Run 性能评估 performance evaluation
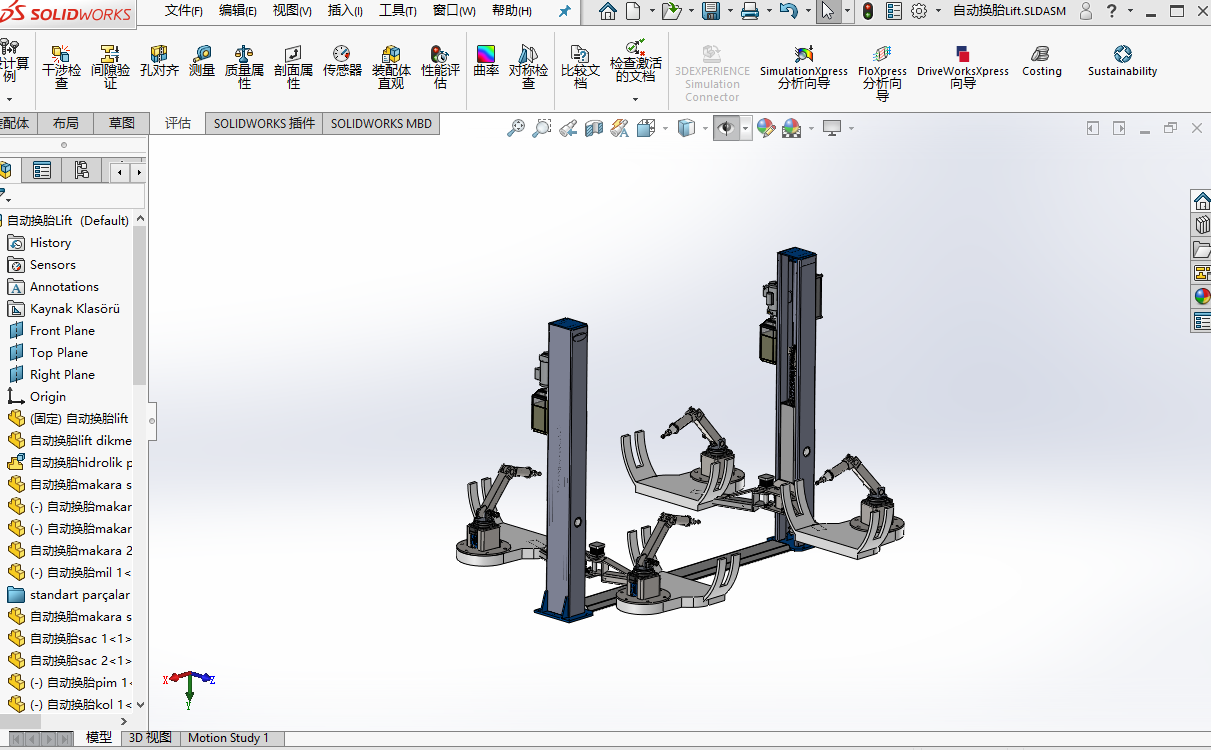 440,66
